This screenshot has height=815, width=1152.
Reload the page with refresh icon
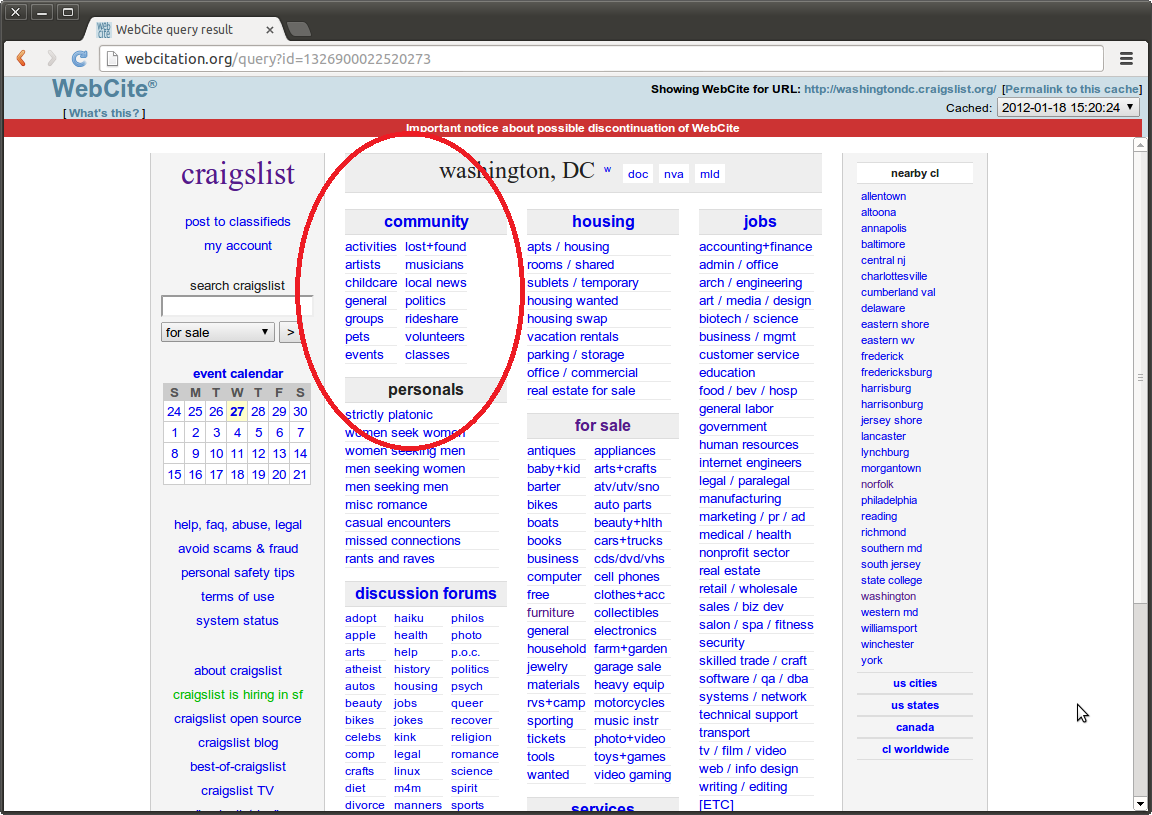pyautogui.click(x=79, y=59)
